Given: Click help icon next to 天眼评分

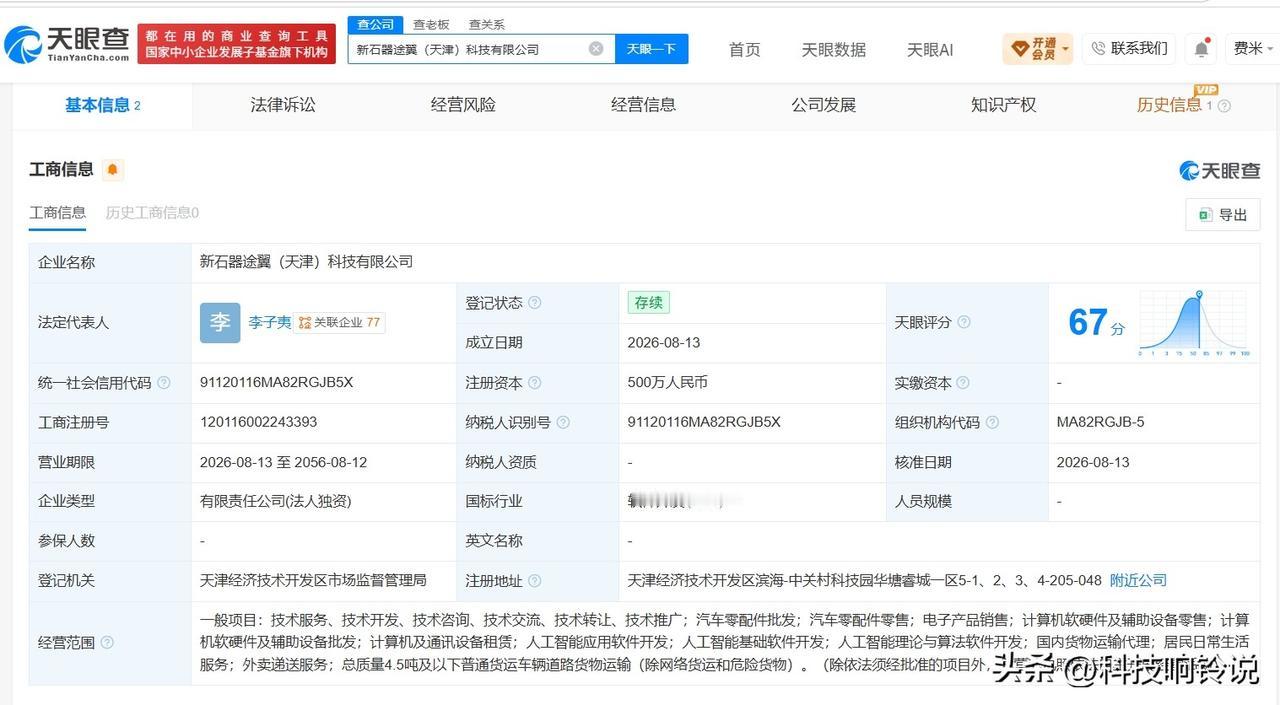Looking at the screenshot, I should [964, 322].
